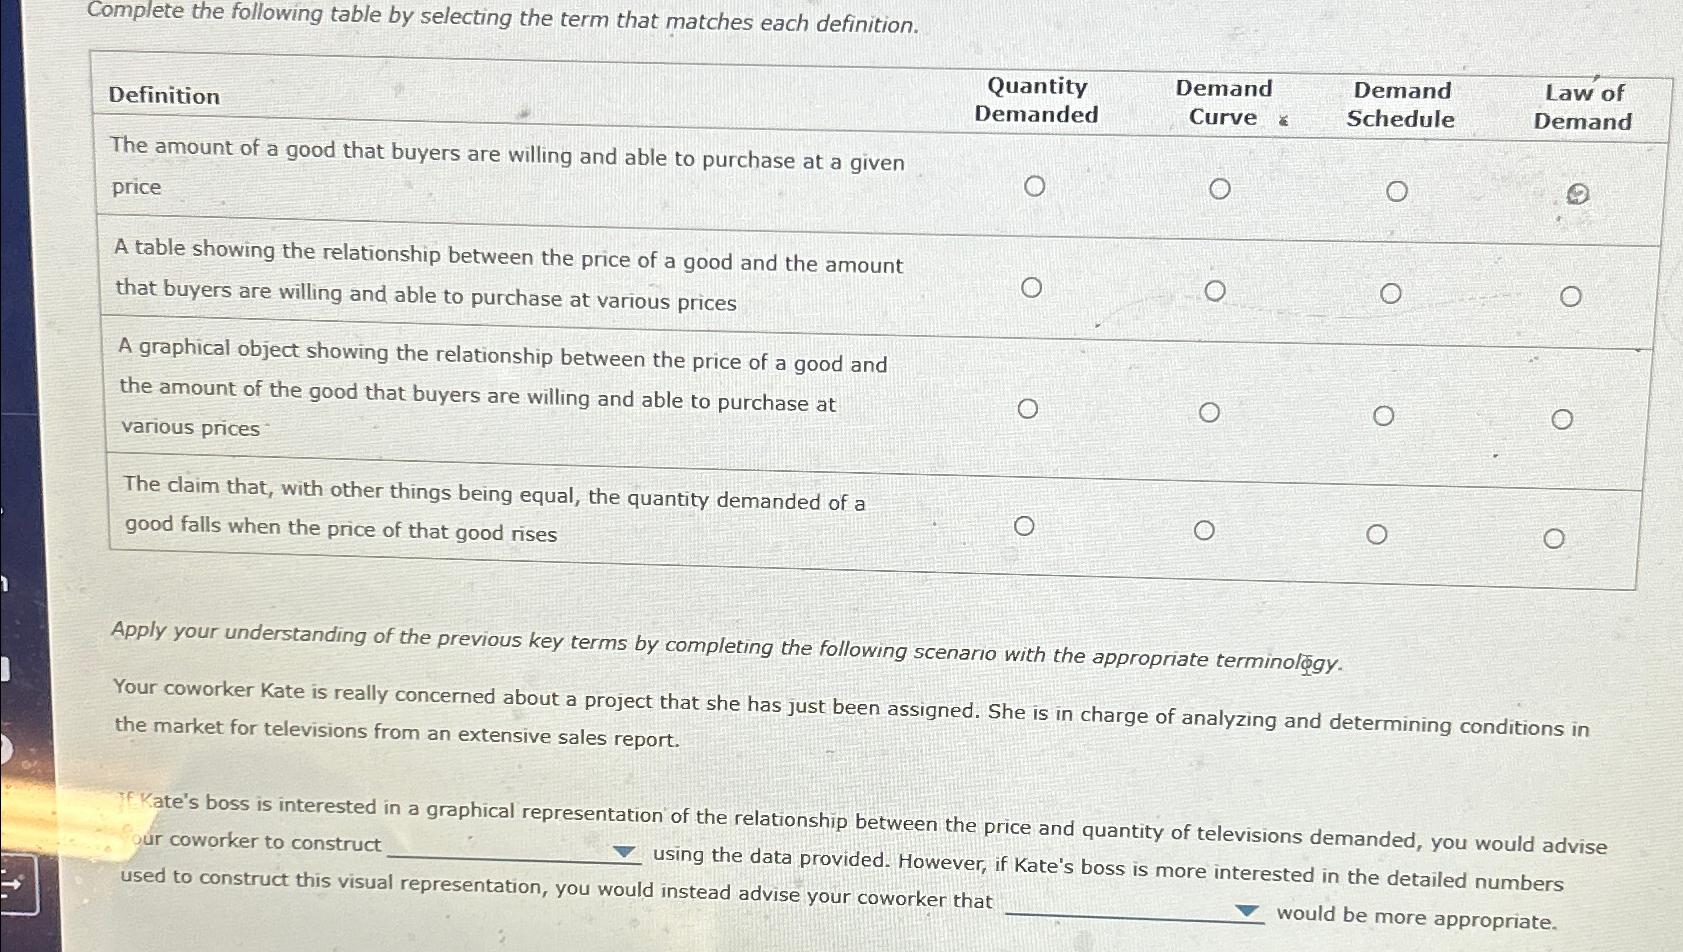Select Law of Demand for the price-rises claim
Screen dimensions: 1683x952
1553,538
